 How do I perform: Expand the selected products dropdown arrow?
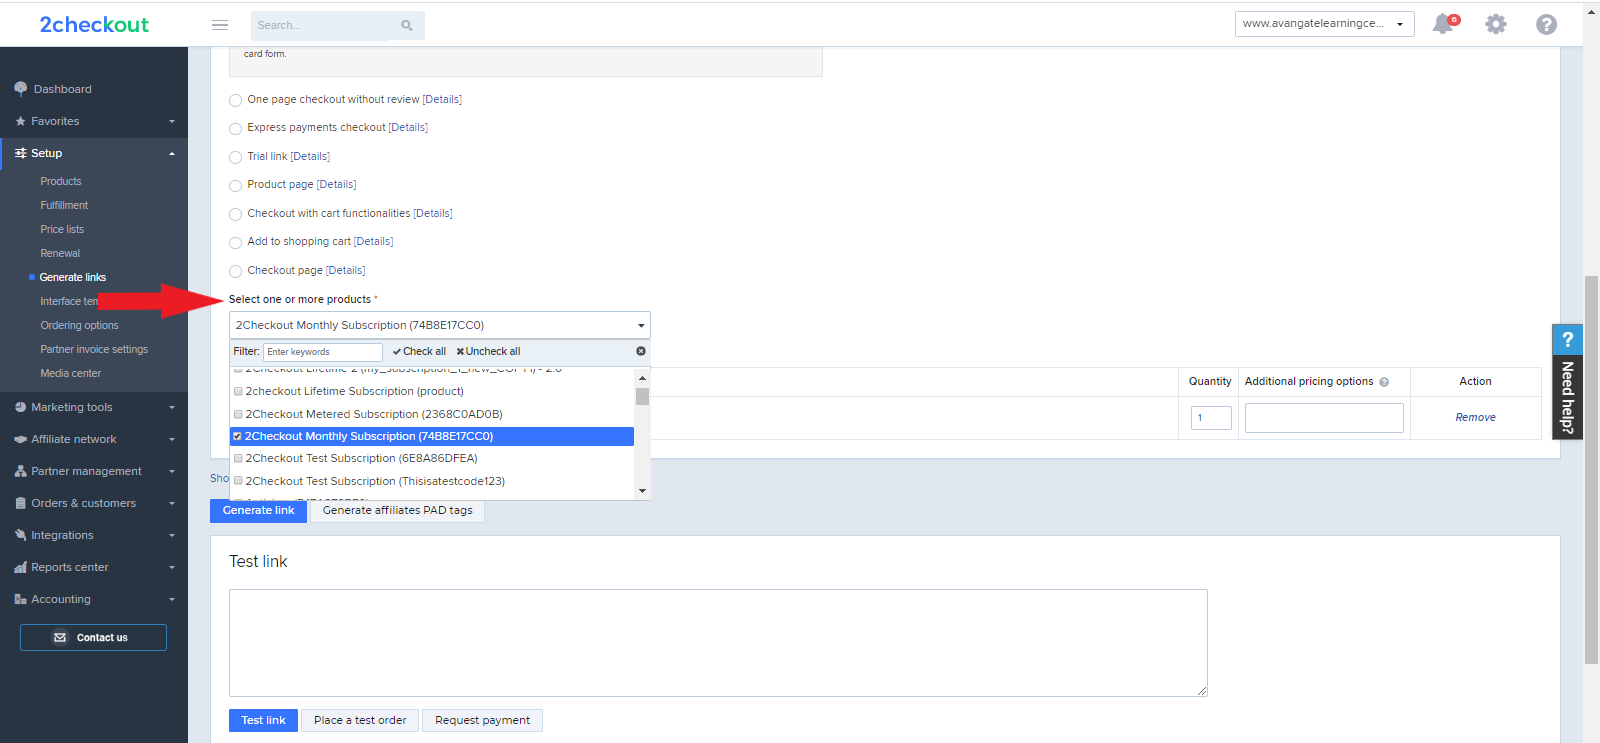(x=641, y=326)
